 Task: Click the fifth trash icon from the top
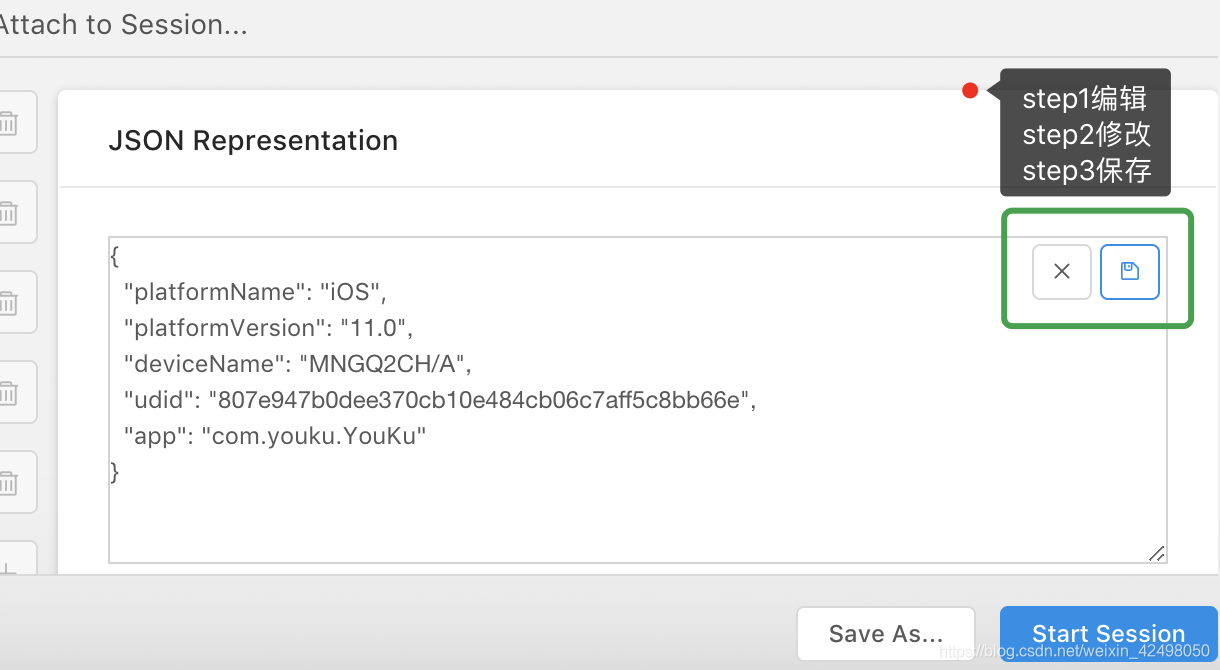coord(8,482)
